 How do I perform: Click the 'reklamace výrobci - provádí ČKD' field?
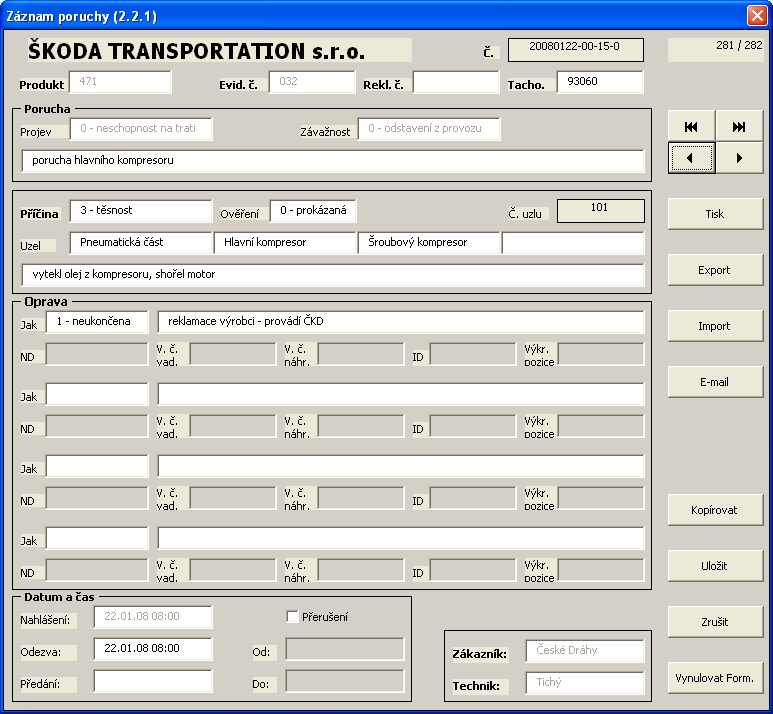pyautogui.click(x=401, y=322)
